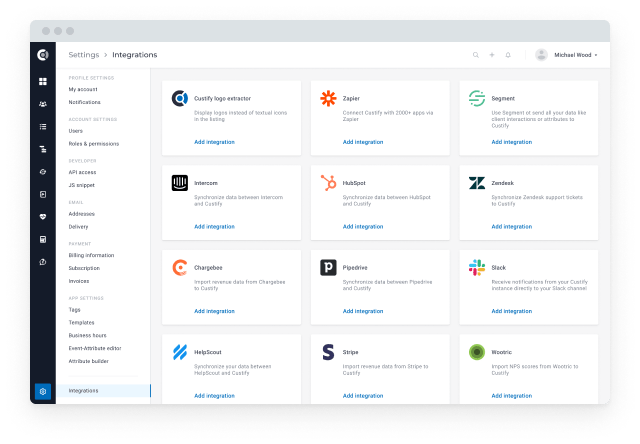This screenshot has height=444, width=640.
Task: Open Tags settings
Action: click(74, 310)
